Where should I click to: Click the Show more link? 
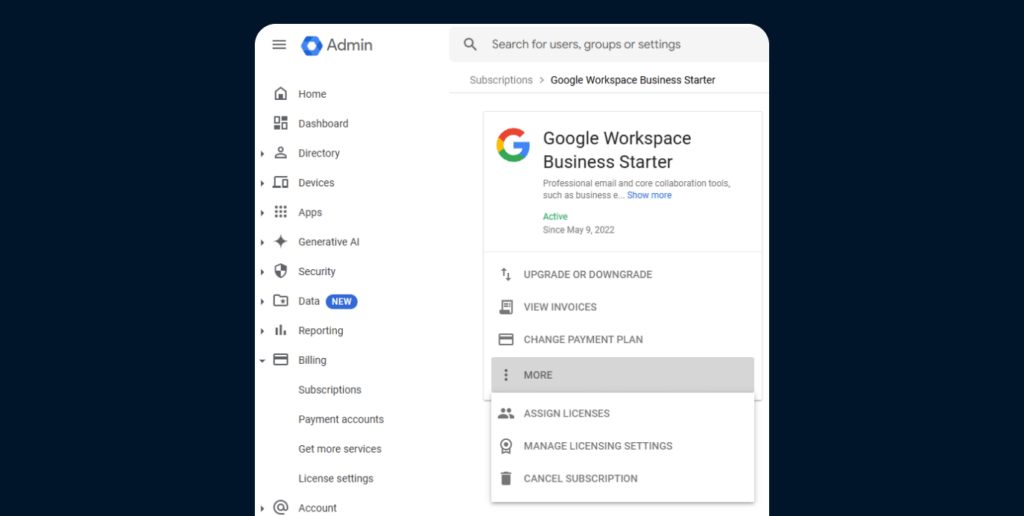point(649,195)
